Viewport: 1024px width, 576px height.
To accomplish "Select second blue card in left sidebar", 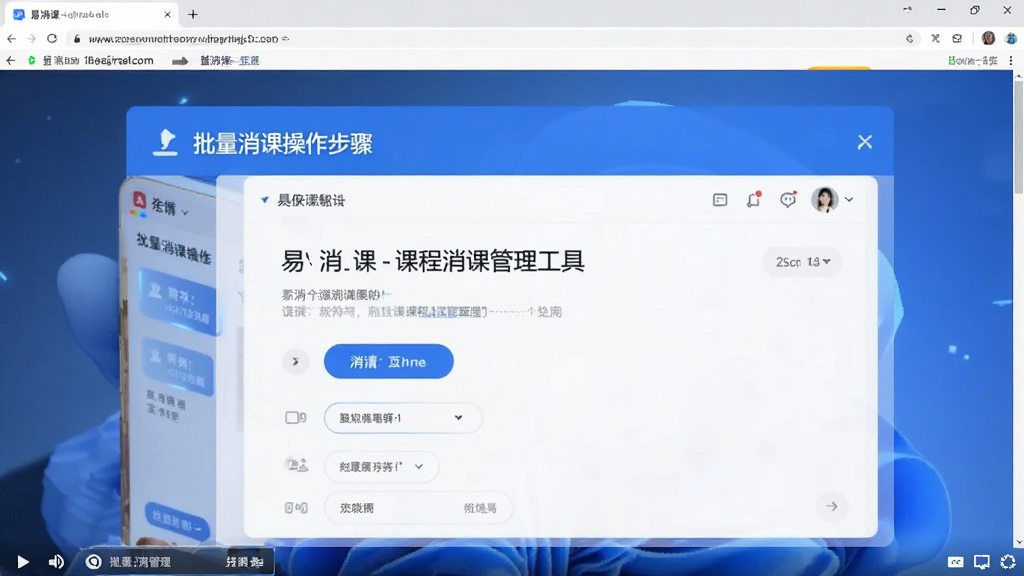I will coord(178,366).
